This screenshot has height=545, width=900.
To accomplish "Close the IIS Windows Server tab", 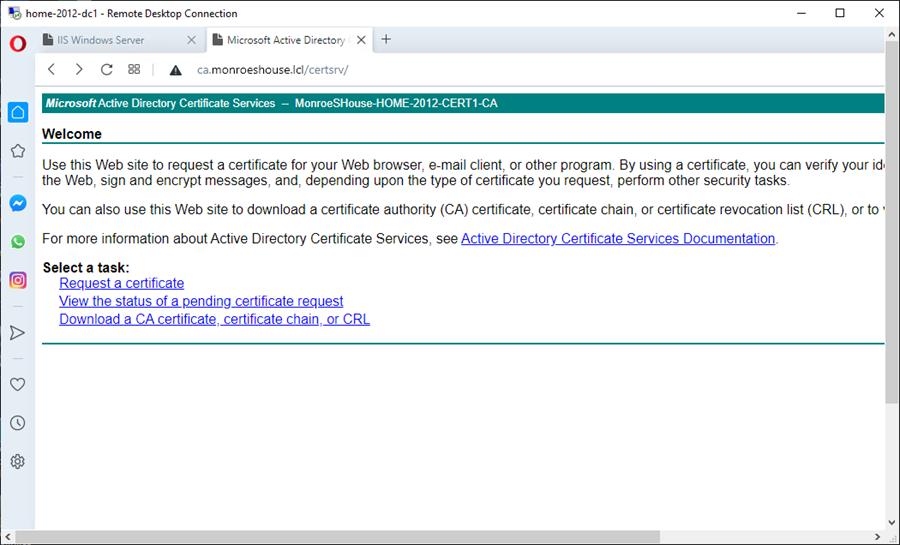I will tap(192, 40).
